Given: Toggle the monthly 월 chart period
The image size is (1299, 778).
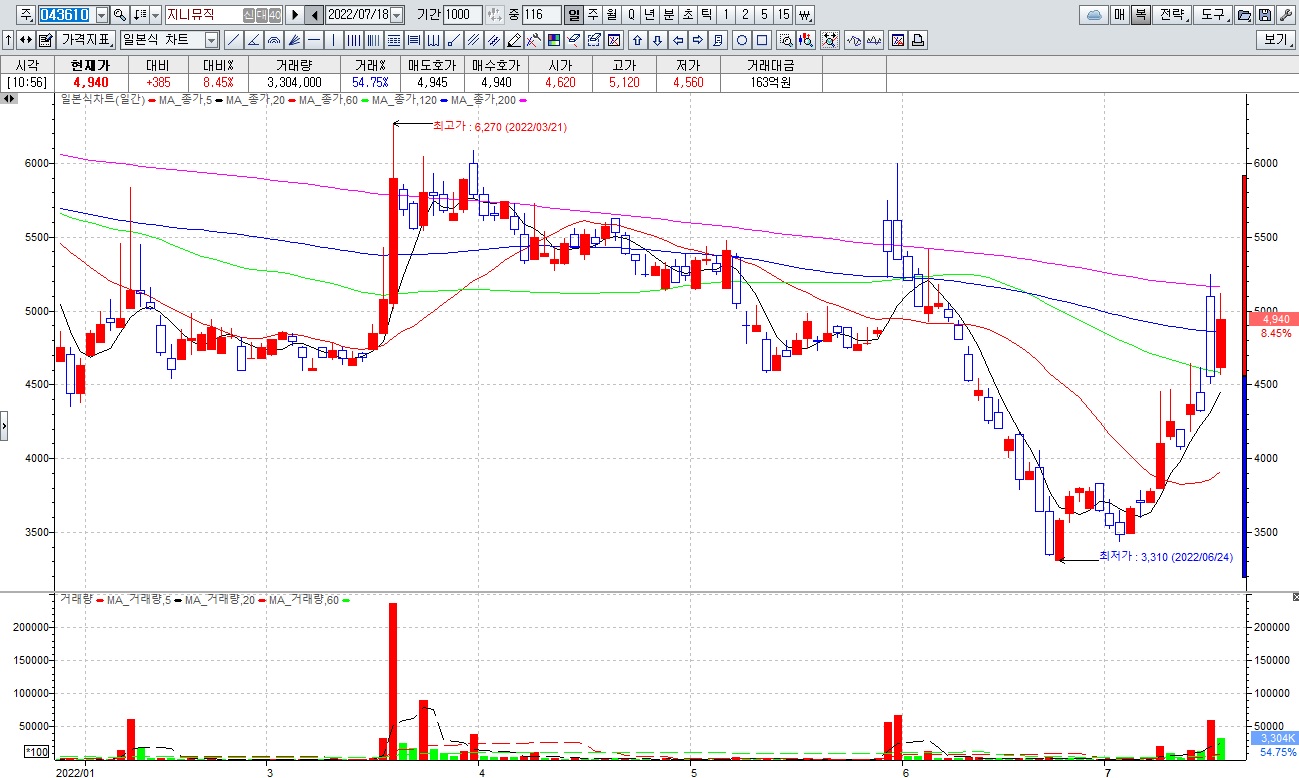Looking at the screenshot, I should pos(612,15).
